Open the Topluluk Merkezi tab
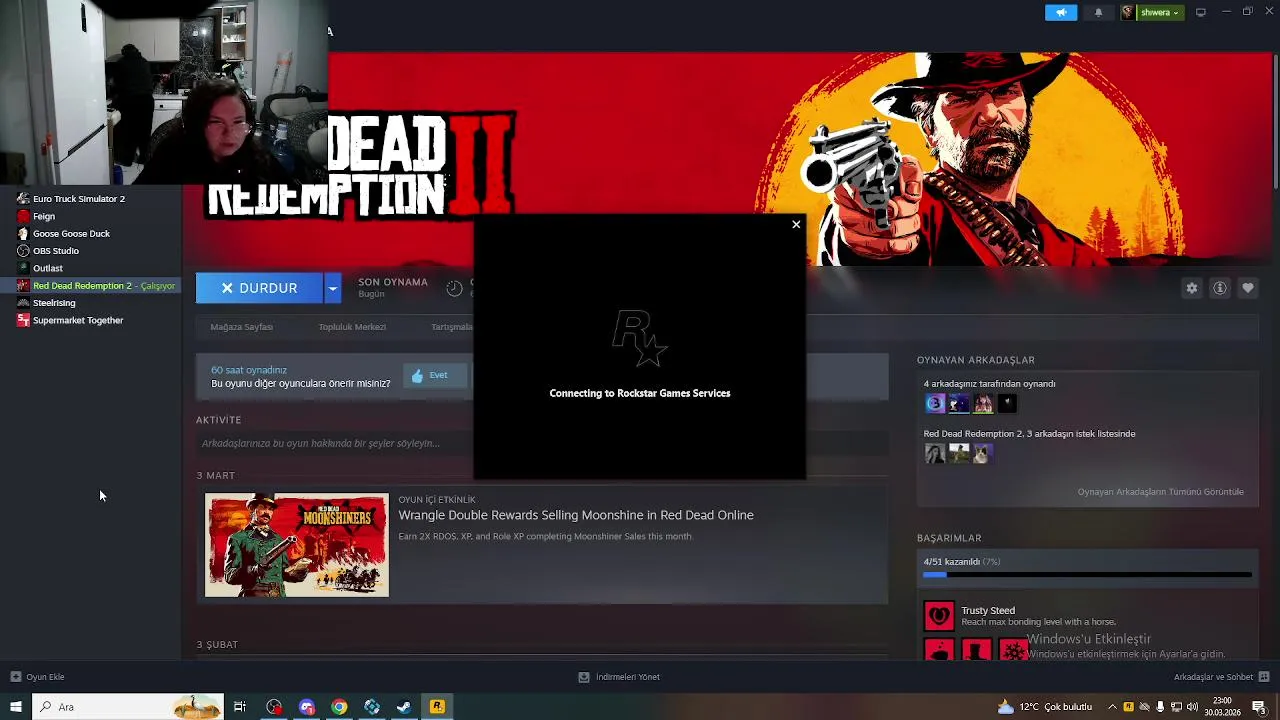 click(352, 327)
